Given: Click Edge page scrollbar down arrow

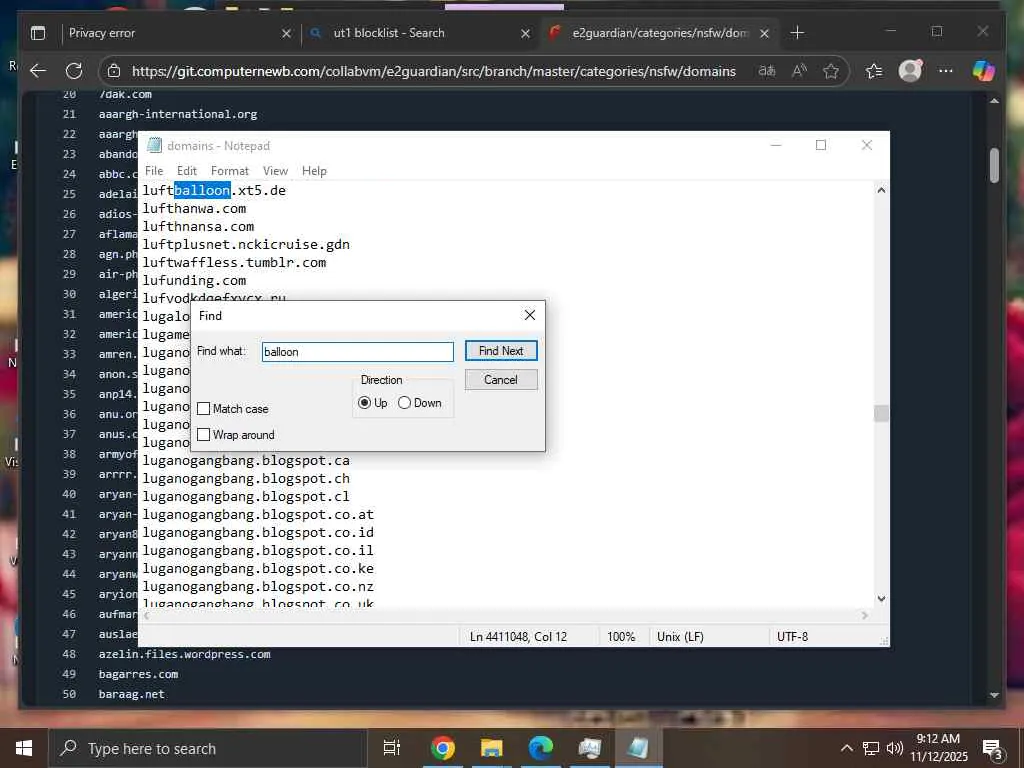Looking at the screenshot, I should point(994,696).
